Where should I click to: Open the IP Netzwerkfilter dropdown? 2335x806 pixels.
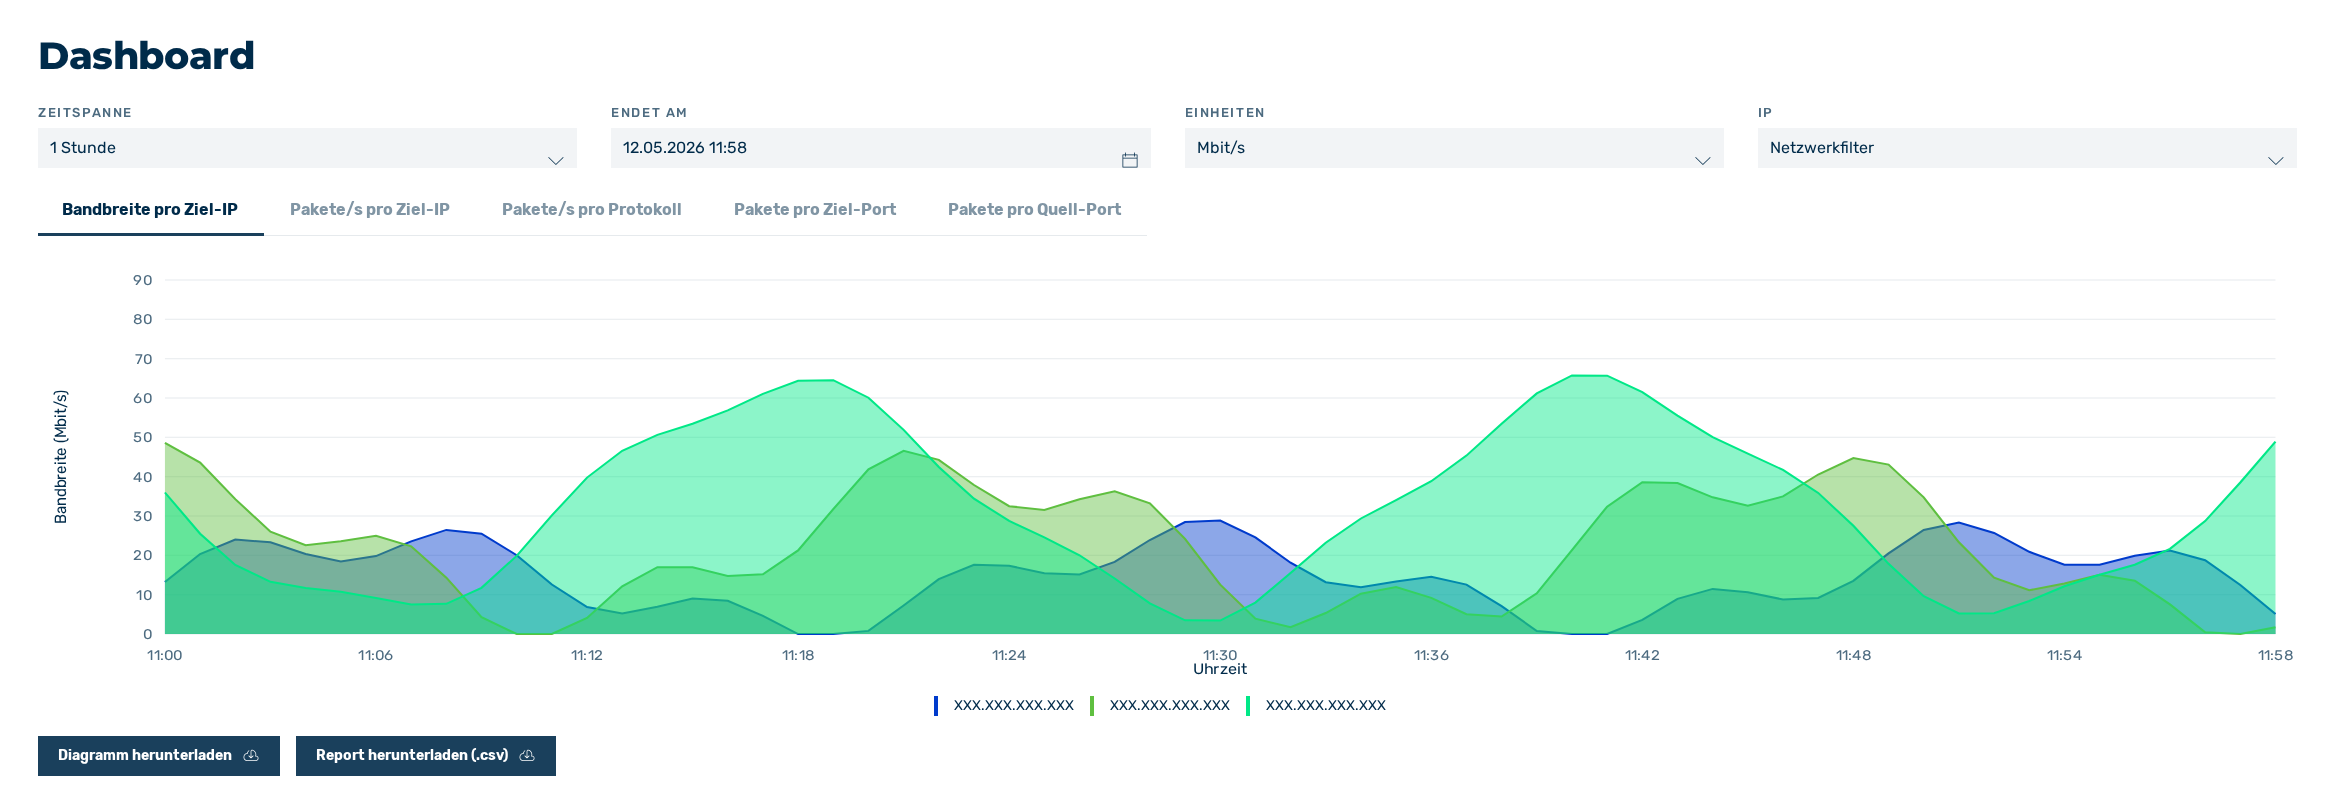[x=2027, y=148]
